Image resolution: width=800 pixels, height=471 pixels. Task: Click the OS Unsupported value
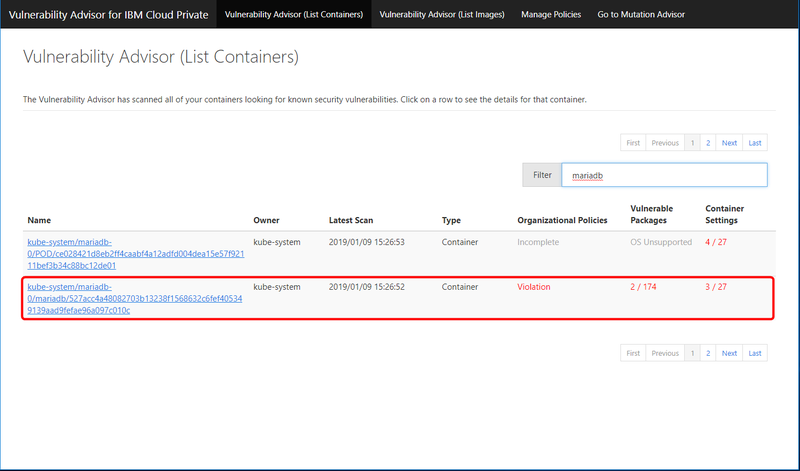point(661,242)
